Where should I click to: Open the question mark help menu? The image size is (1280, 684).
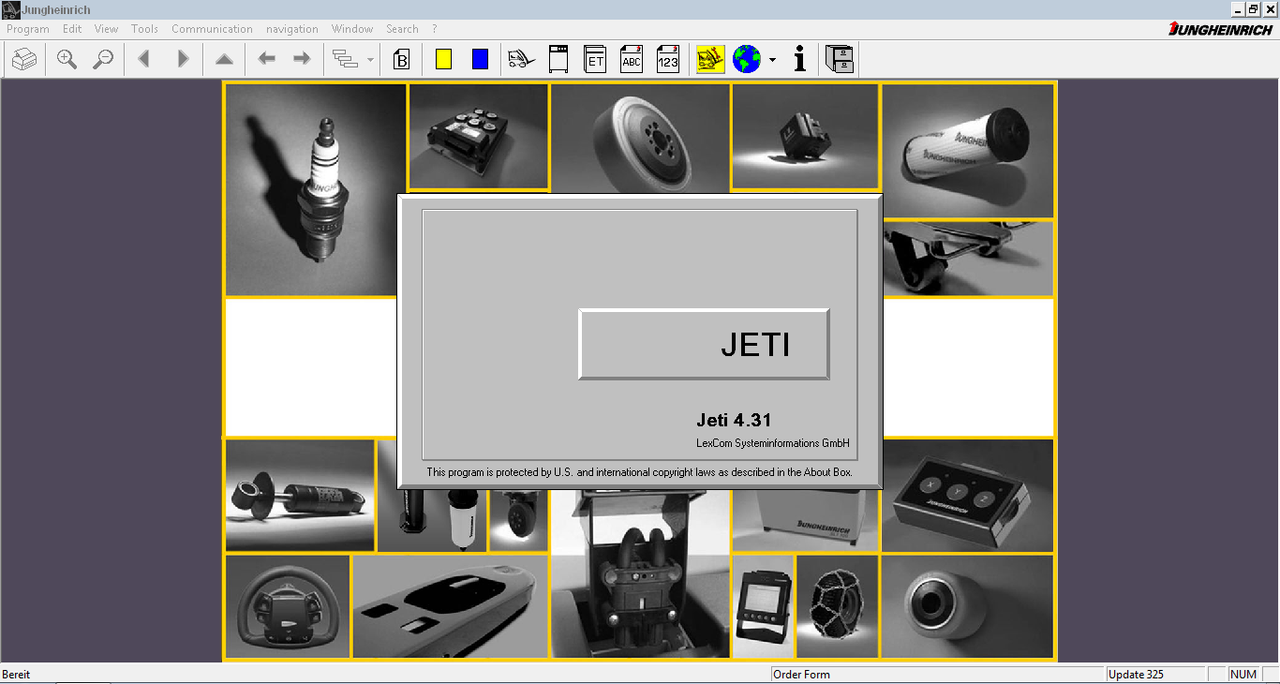434,29
